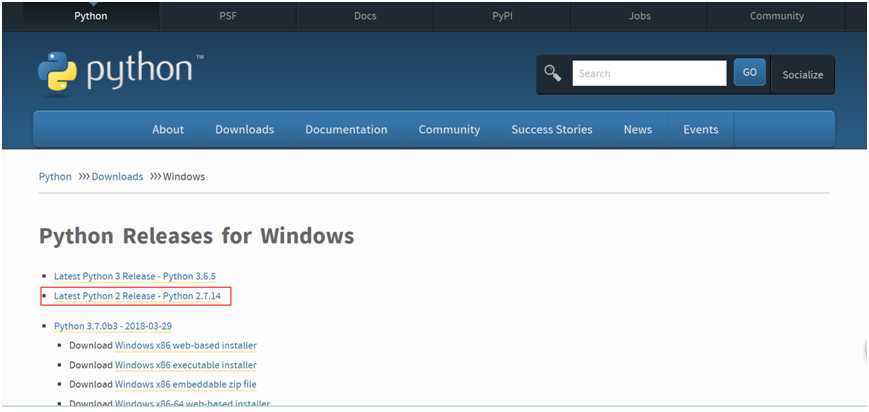The image size is (869, 412).
Task: Open the Downloads navigation menu
Action: (x=244, y=129)
